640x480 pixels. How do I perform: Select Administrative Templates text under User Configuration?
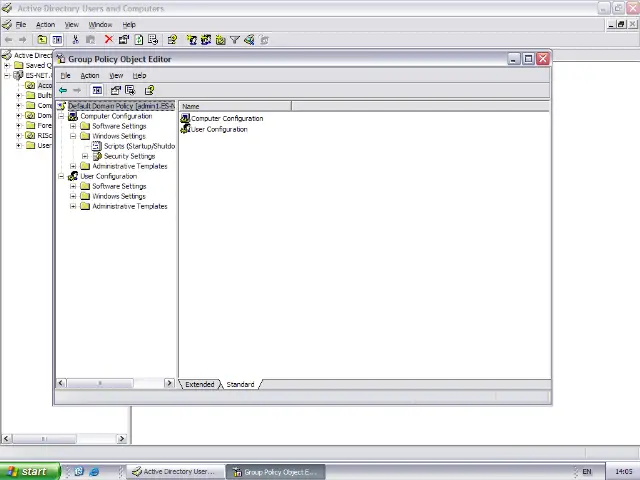point(130,206)
